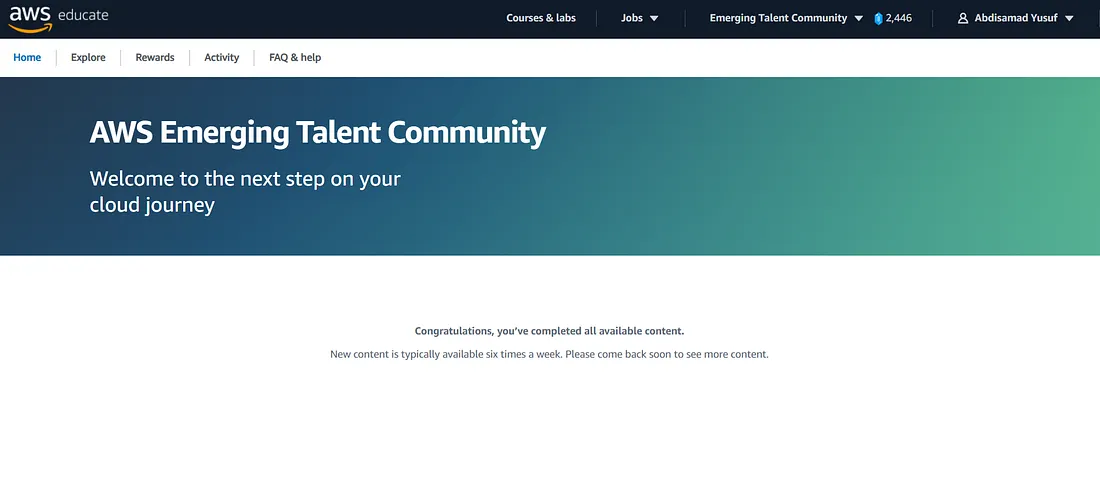Click the AWS Educate logo
Screen dimensions: 1100x484
point(58,19)
